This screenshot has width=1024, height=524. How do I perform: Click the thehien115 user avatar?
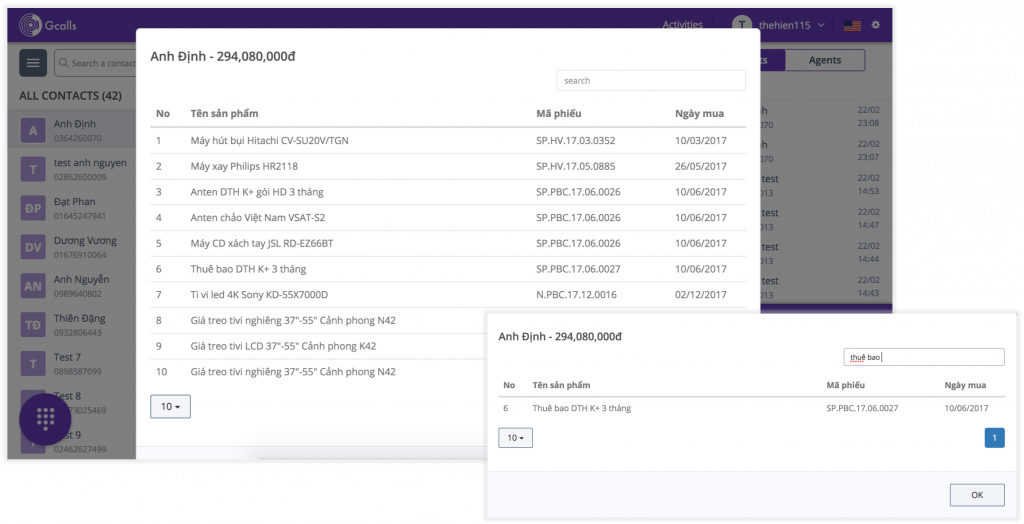point(742,24)
